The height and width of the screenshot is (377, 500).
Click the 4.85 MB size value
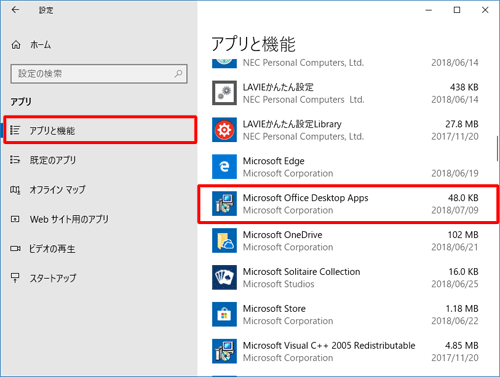(462, 346)
